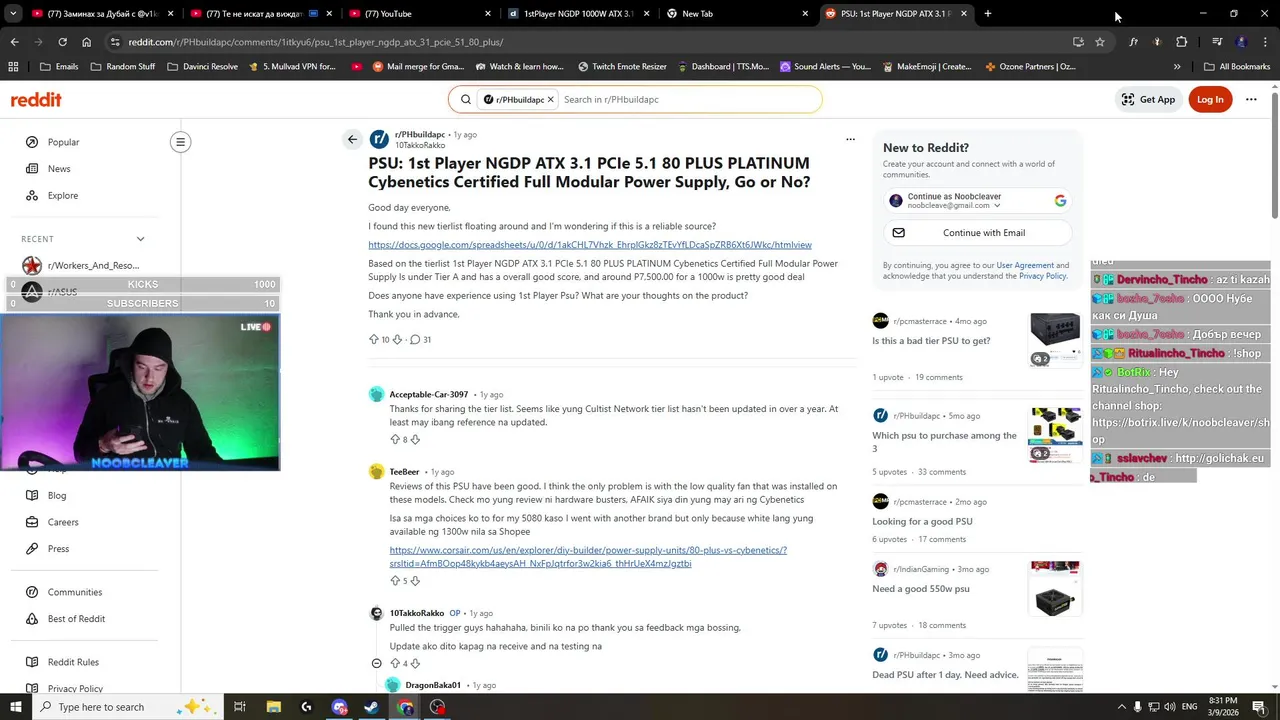This screenshot has width=1280, height=720.
Task: Click the Get App button
Action: coord(1148,99)
